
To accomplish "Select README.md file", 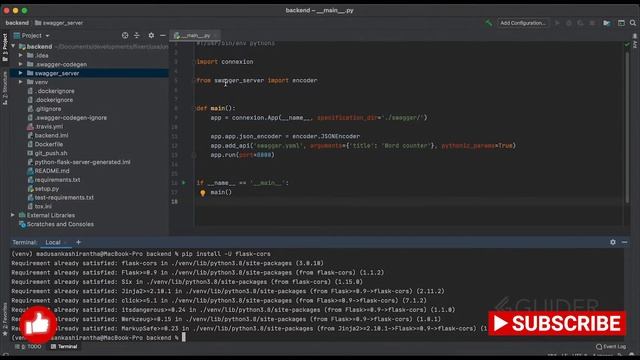I will tap(48, 171).
